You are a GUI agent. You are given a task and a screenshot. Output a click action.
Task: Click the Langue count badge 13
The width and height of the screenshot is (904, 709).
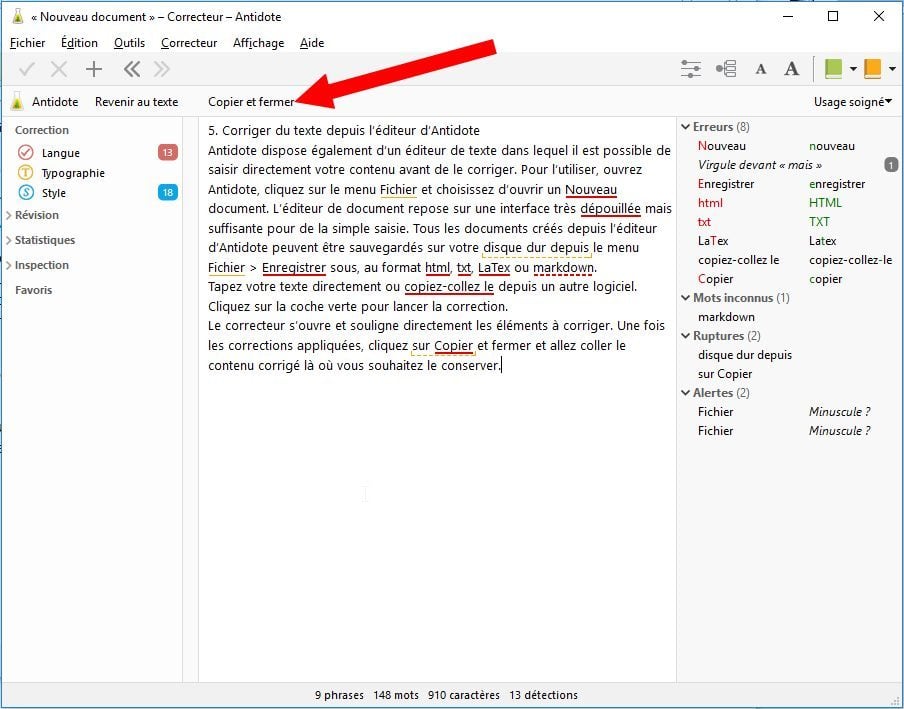(168, 152)
